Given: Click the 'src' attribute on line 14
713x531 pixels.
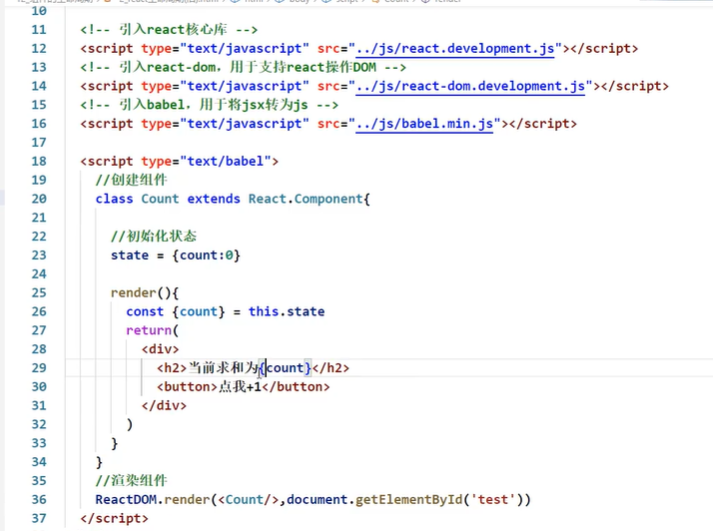Looking at the screenshot, I should tap(328, 86).
